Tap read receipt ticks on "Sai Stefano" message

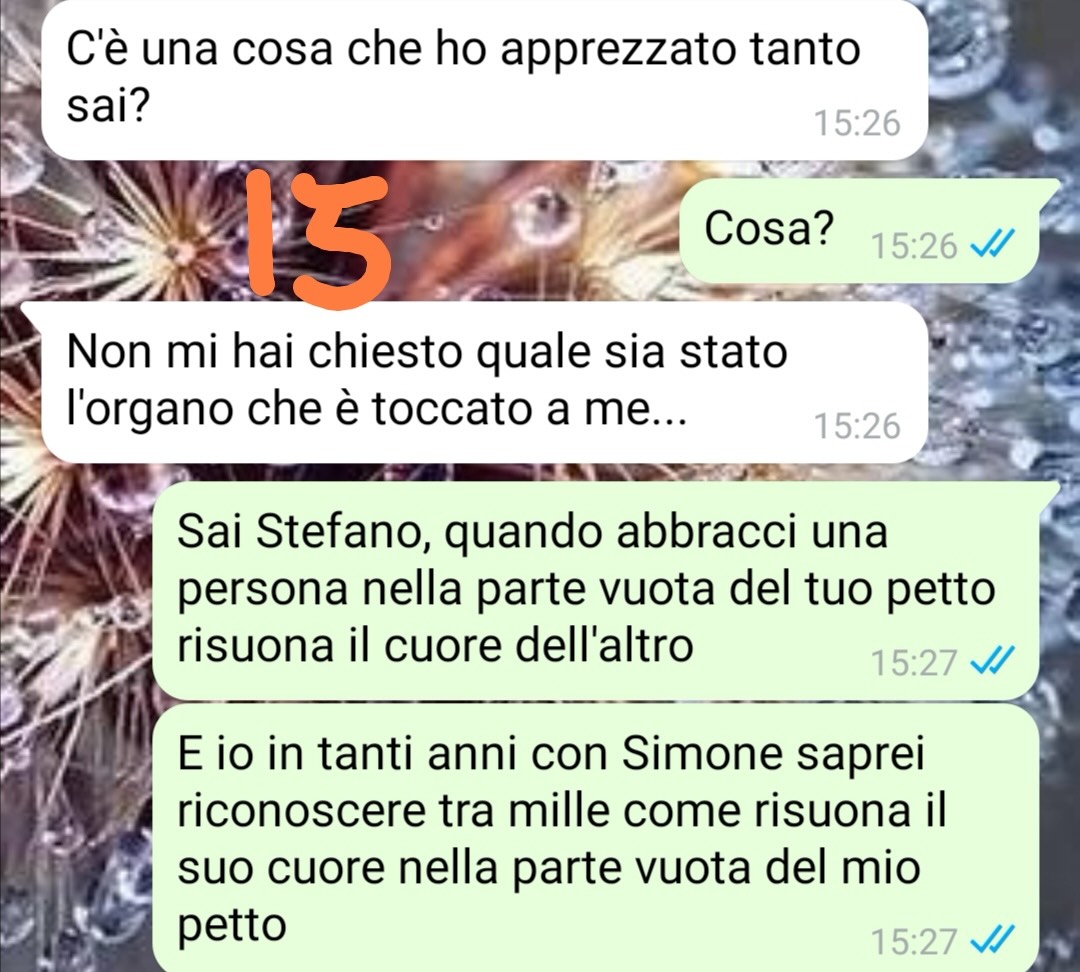(x=992, y=661)
